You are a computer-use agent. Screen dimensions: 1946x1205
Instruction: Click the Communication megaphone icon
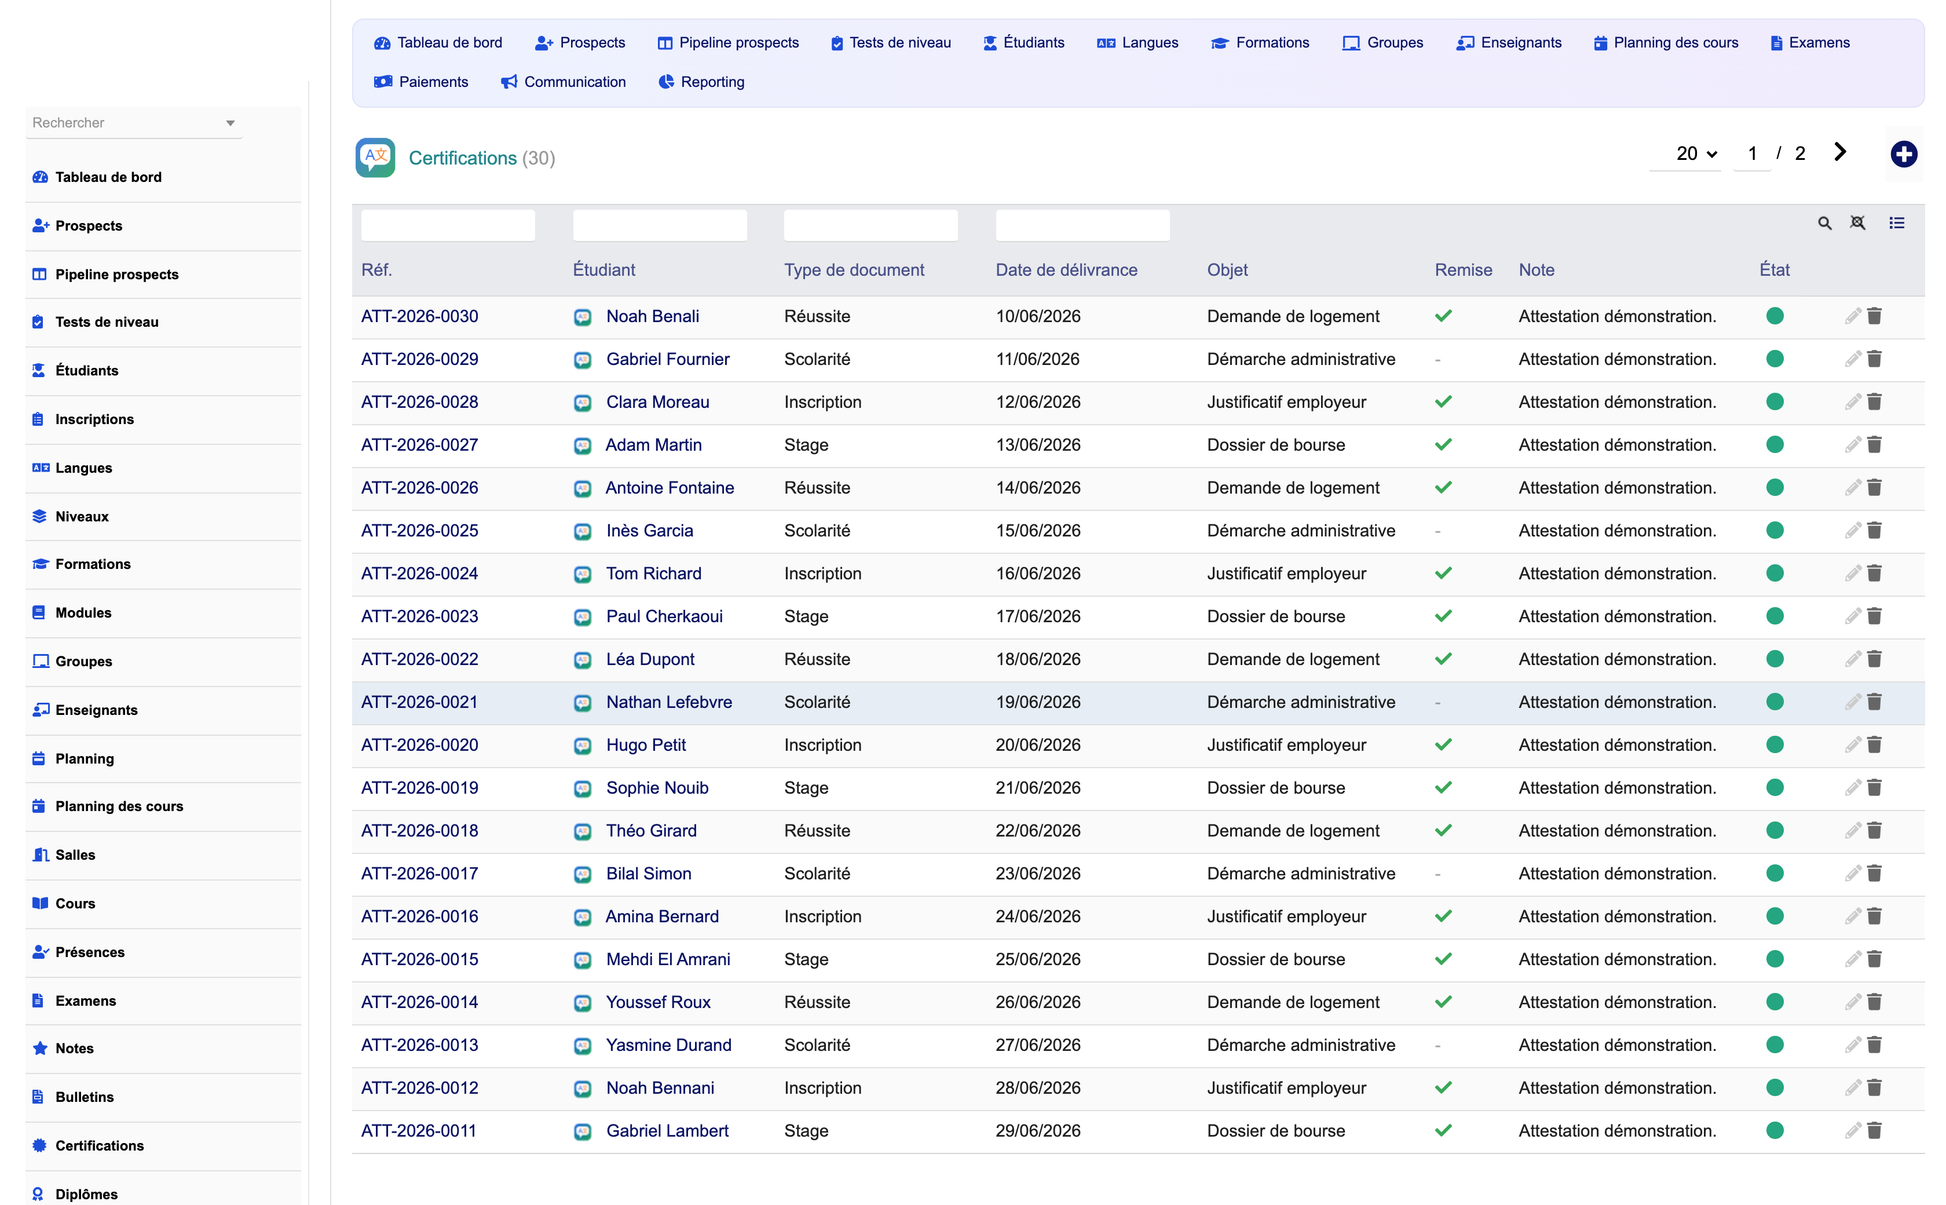509,82
